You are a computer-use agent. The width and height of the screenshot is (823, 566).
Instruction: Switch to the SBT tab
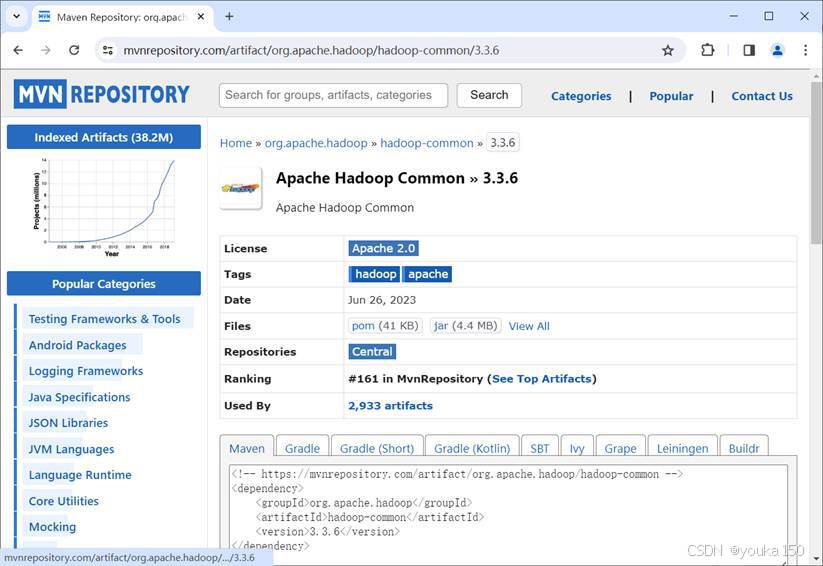pyautogui.click(x=540, y=448)
